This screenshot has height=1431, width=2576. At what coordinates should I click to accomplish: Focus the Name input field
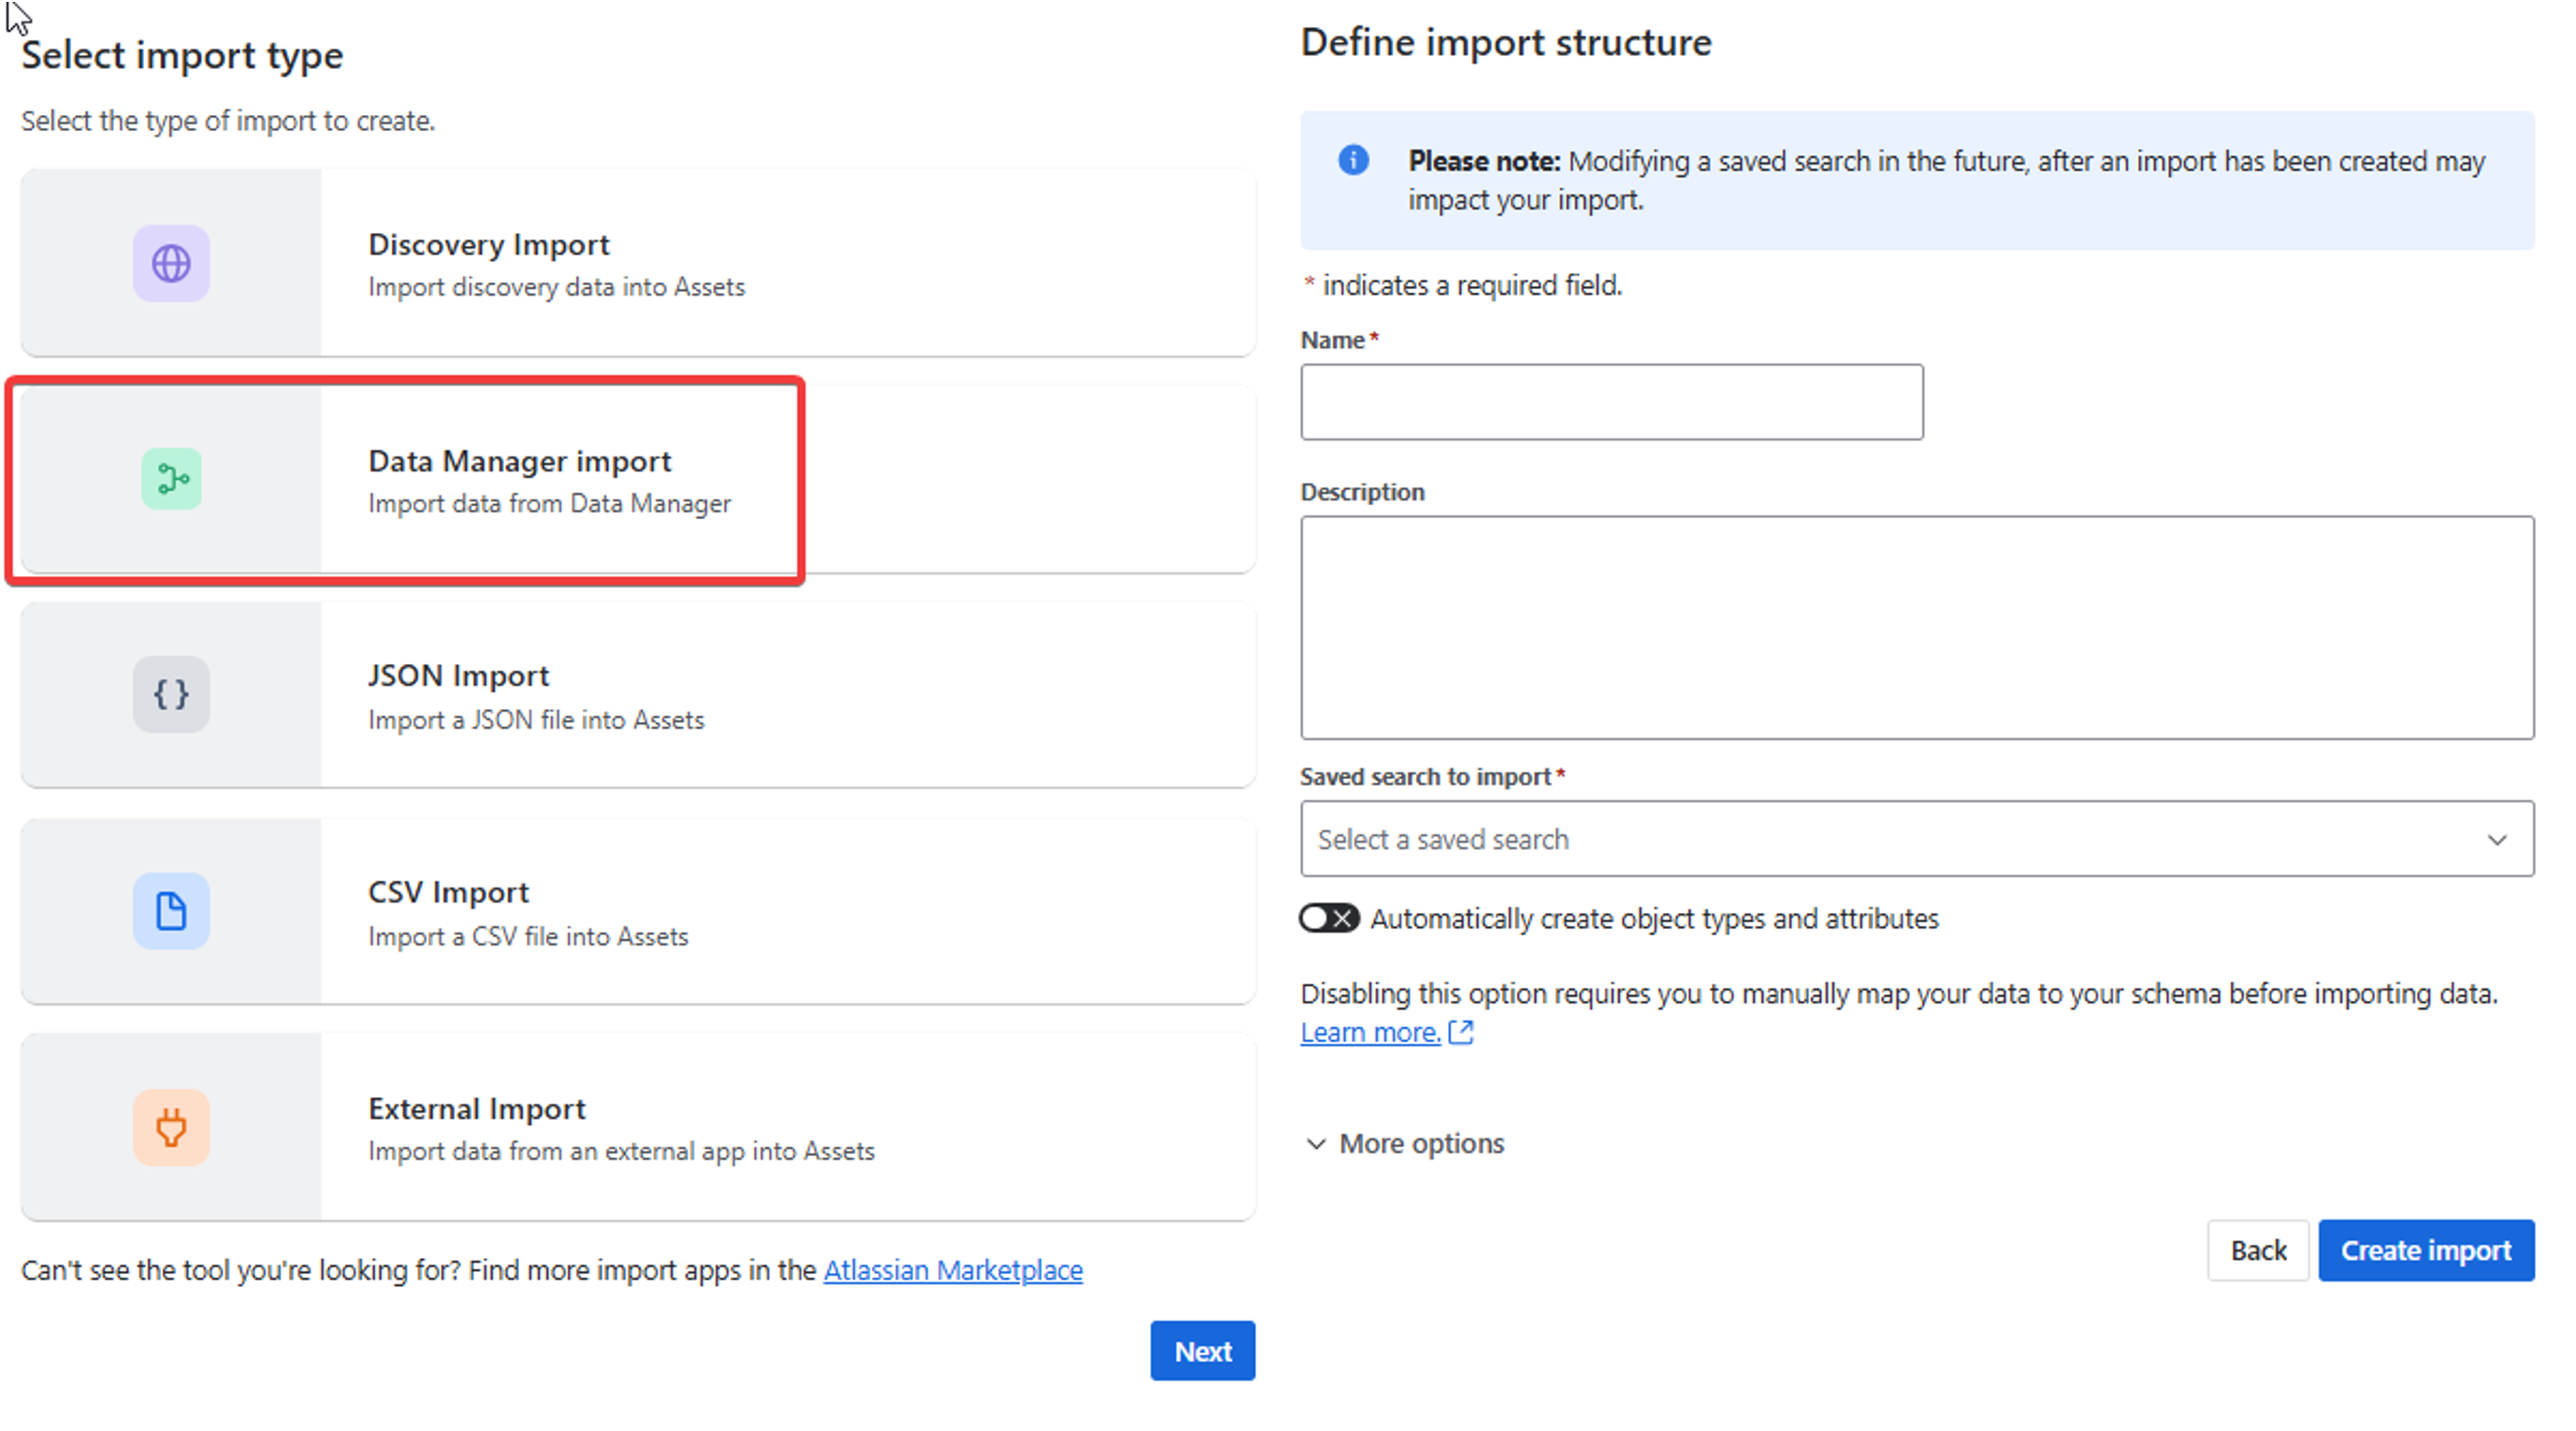1611,402
